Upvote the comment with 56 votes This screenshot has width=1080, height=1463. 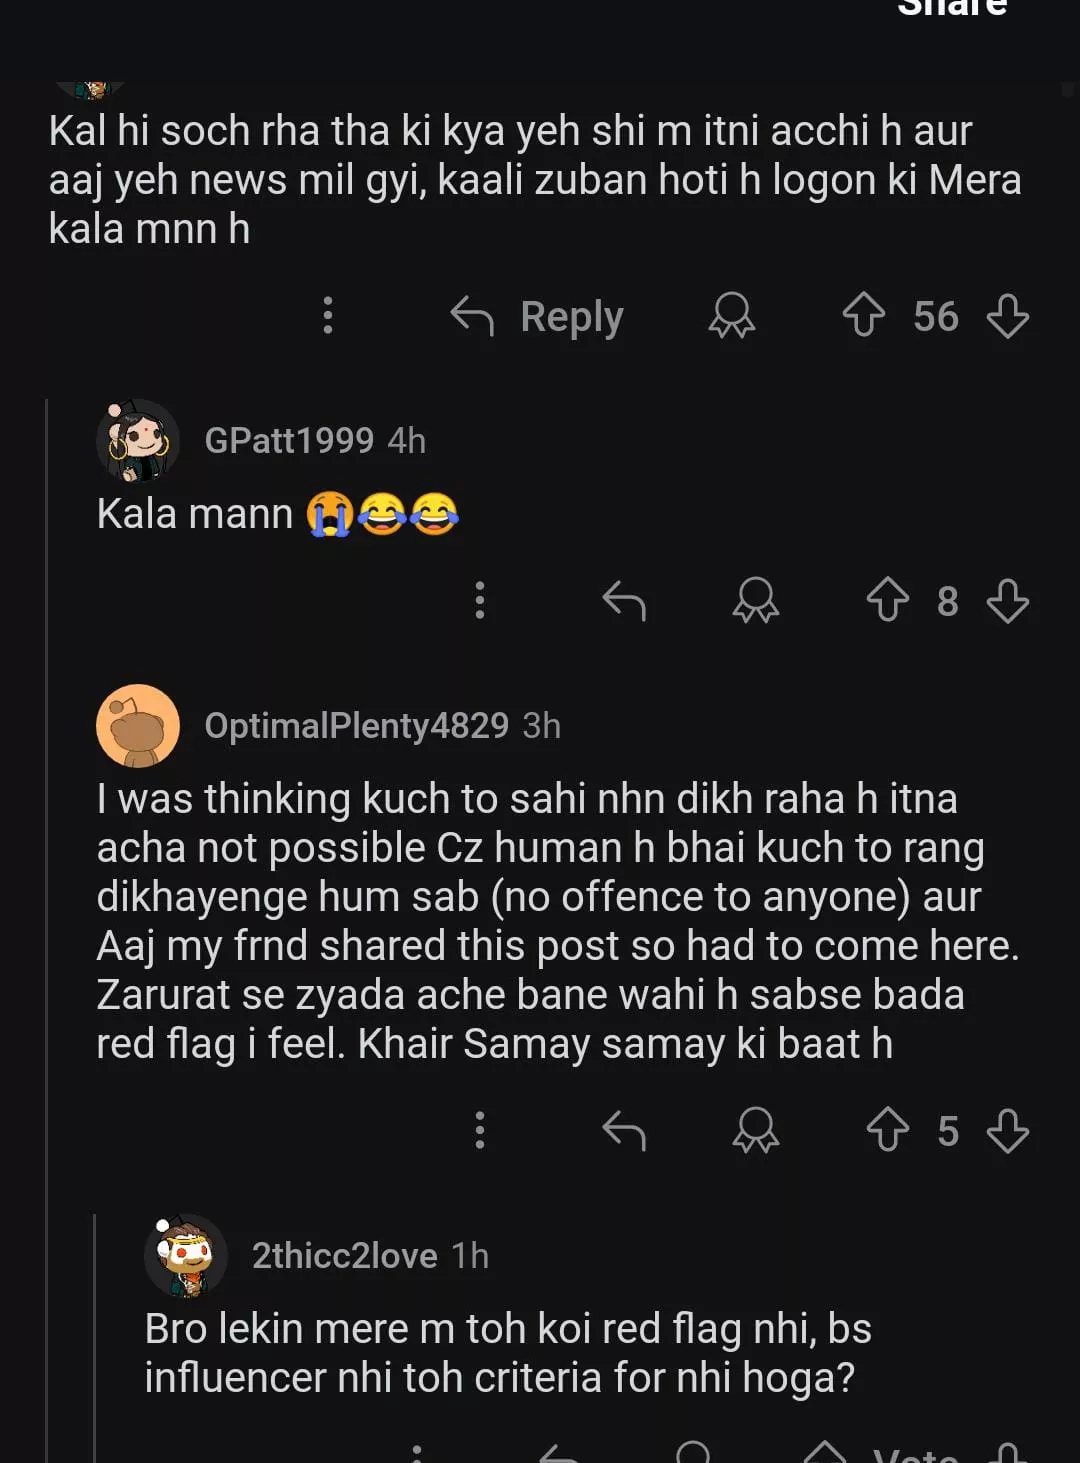click(x=864, y=316)
